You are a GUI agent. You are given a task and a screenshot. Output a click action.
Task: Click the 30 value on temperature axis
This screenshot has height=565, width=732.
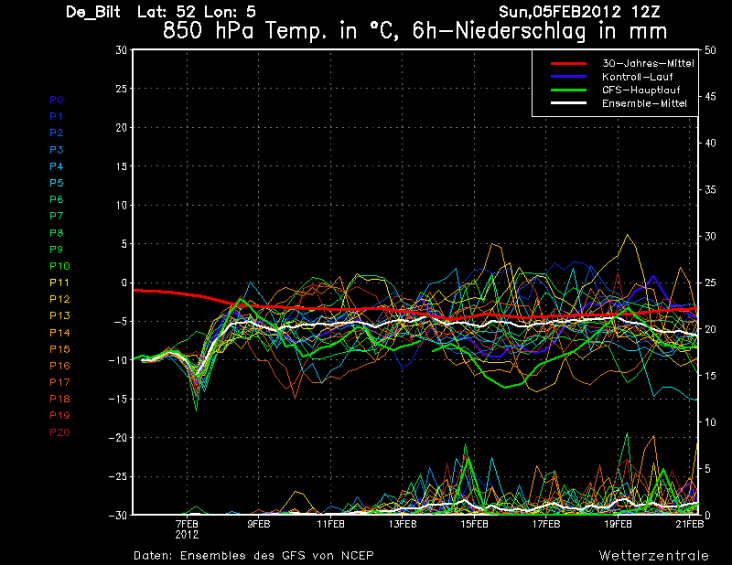[x=121, y=50]
